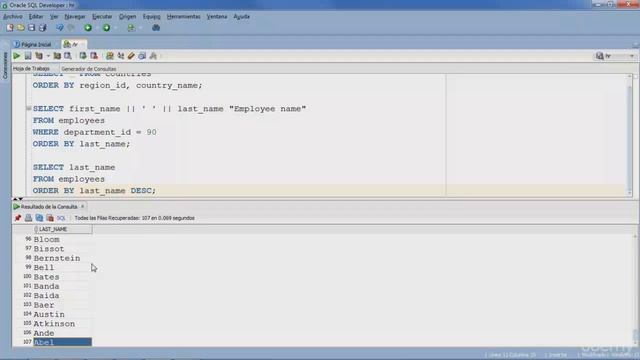Collapse the SELECT first_name statement fold marker

pos(29,109)
